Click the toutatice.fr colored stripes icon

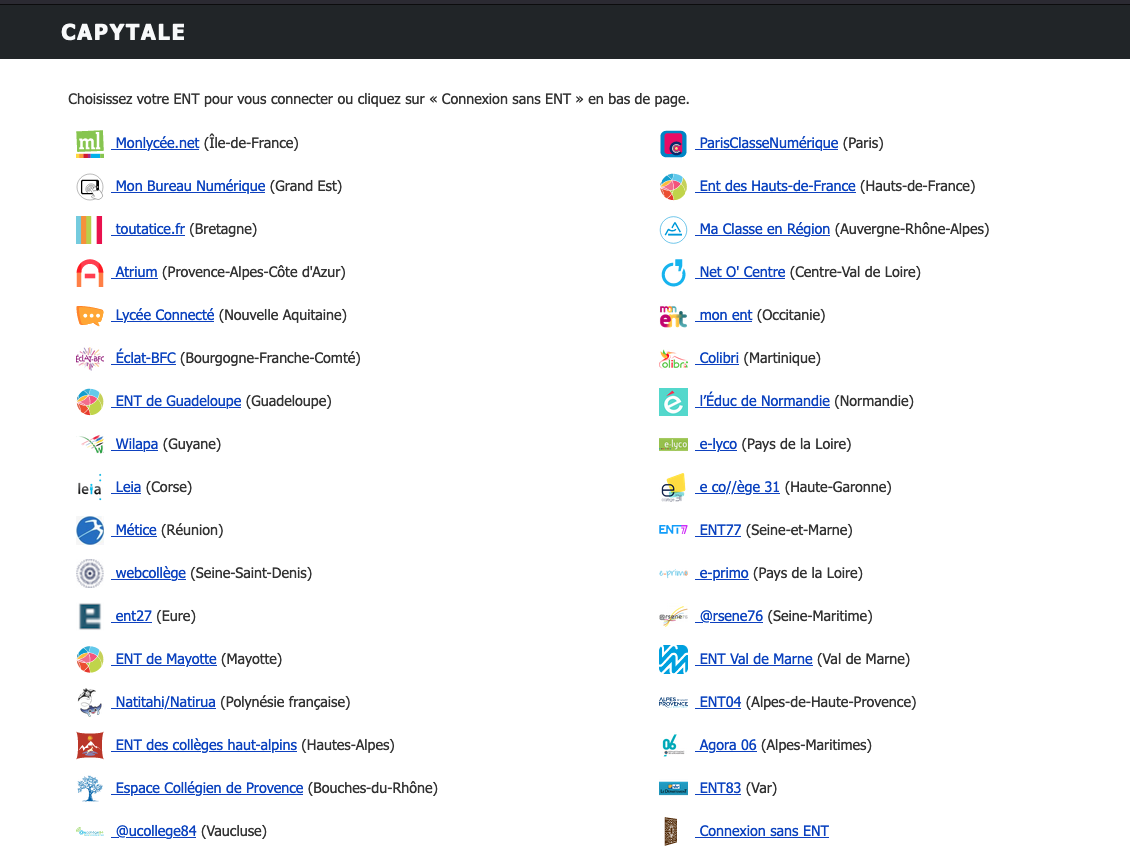pos(90,230)
